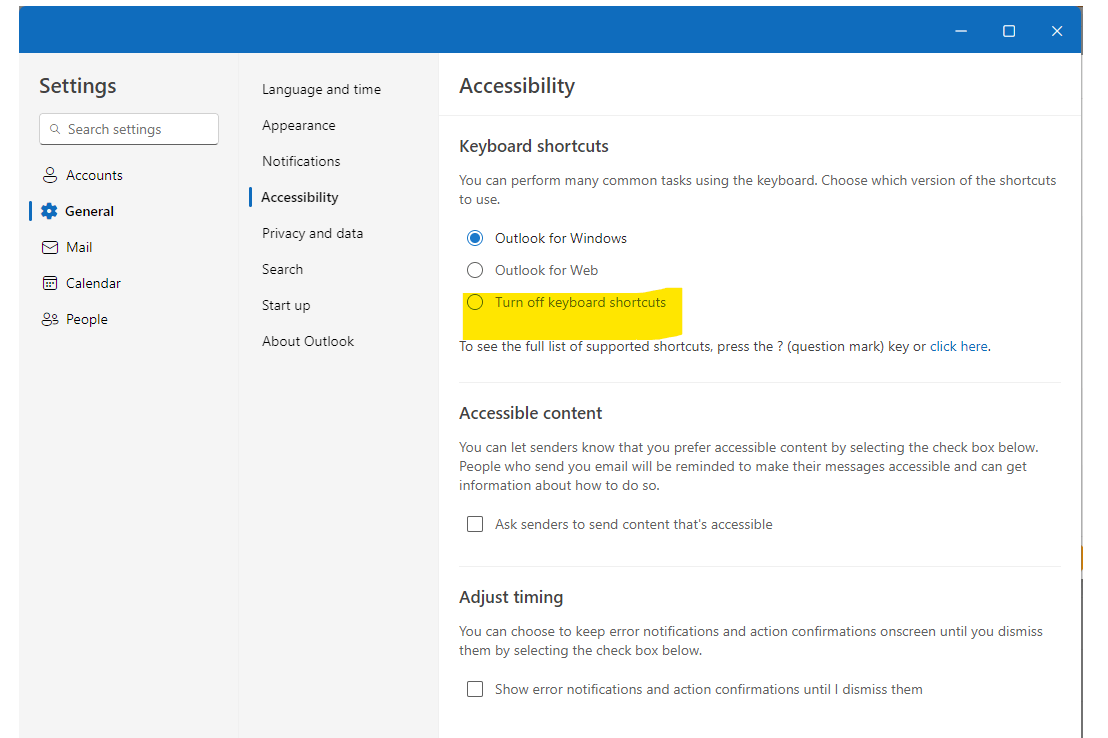Click the Accessible content section heading

(x=531, y=414)
